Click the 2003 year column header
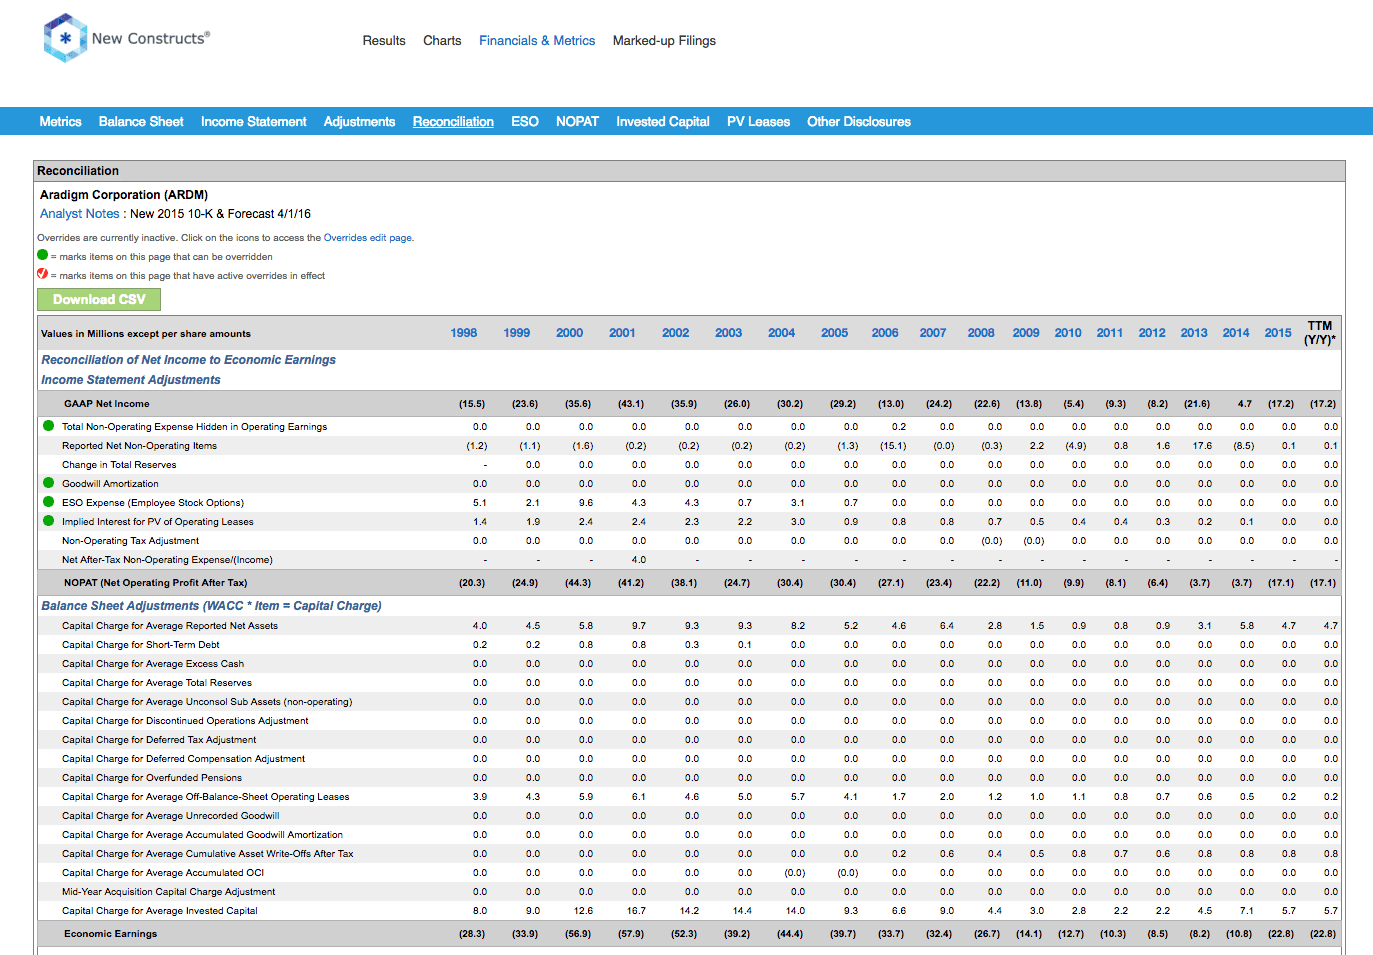The width and height of the screenshot is (1373, 955). tap(729, 333)
